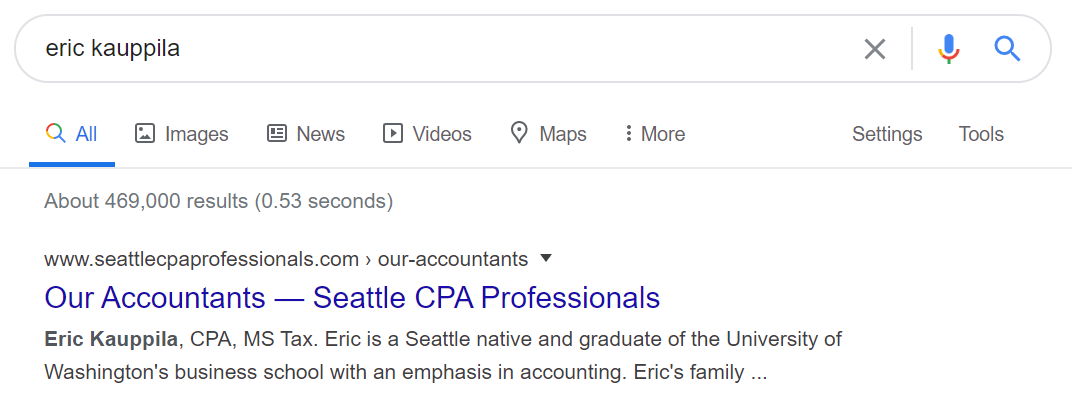Screen dimensions: 1072x406
Task: Open "Our Accountants — Seattle CPA Professionals" link
Action: pyautogui.click(x=353, y=297)
